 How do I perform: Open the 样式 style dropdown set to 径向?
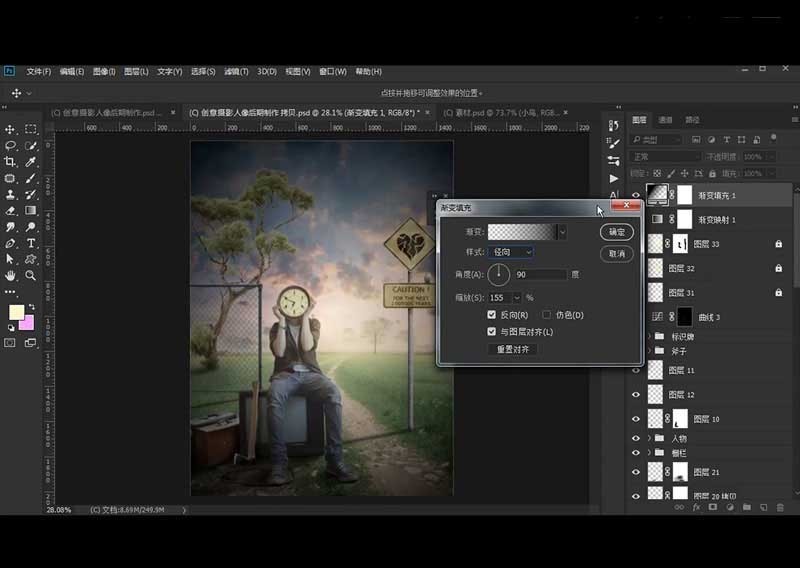(510, 252)
